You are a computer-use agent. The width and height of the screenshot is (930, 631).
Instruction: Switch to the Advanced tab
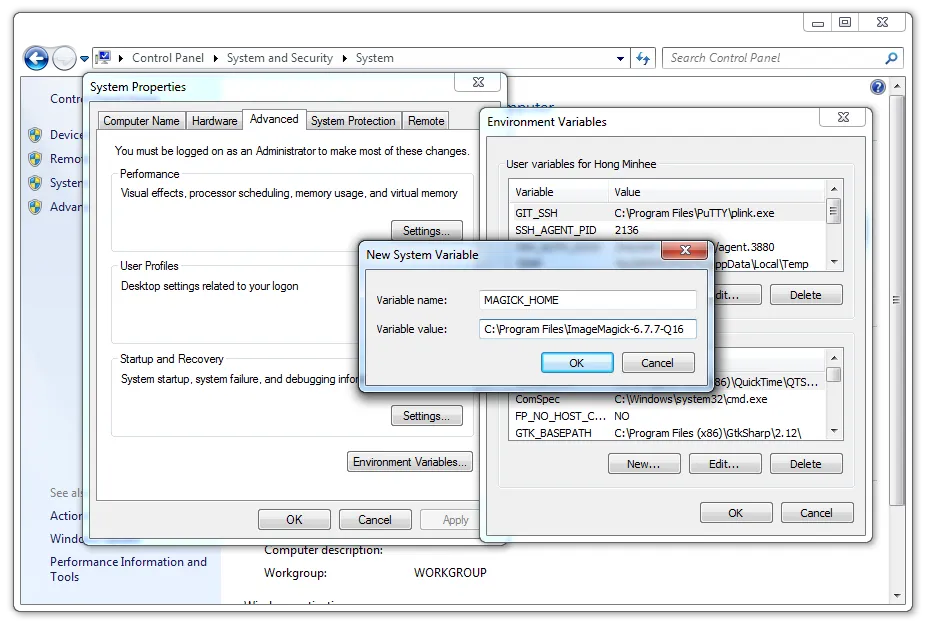click(x=274, y=119)
